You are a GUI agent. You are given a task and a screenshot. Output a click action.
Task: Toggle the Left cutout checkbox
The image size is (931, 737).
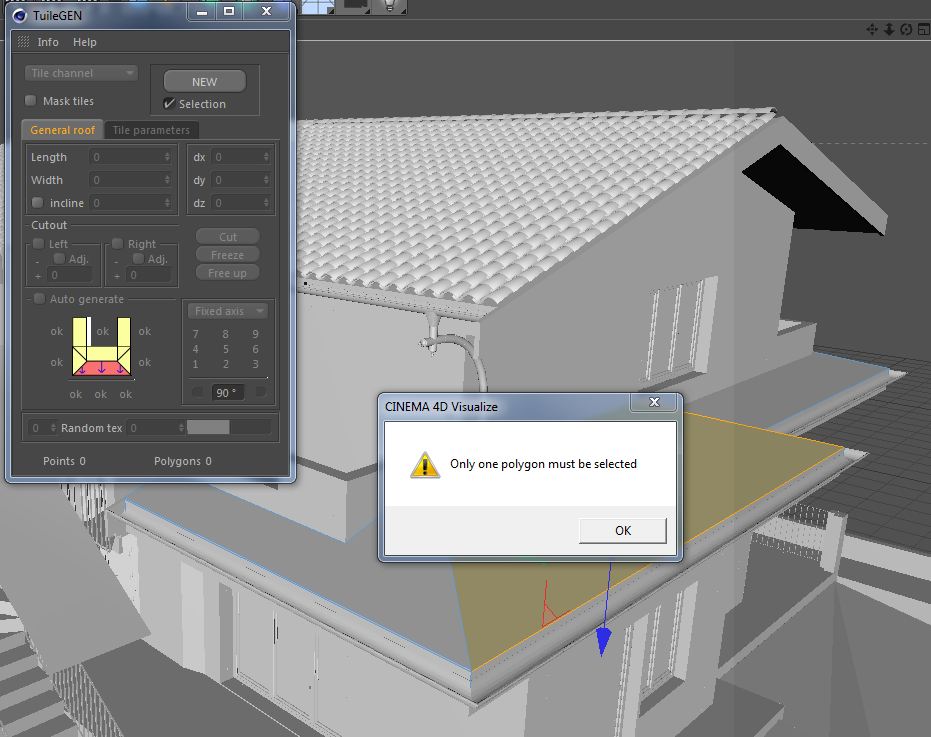click(x=39, y=243)
